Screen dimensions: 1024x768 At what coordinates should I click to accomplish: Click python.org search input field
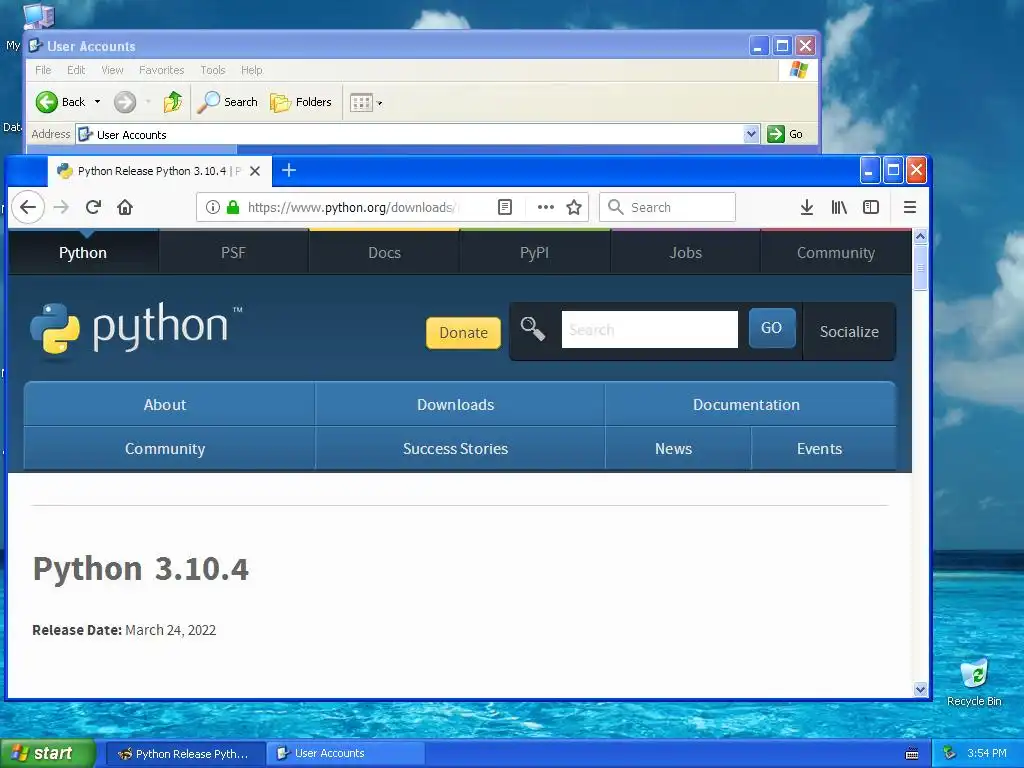coord(649,329)
